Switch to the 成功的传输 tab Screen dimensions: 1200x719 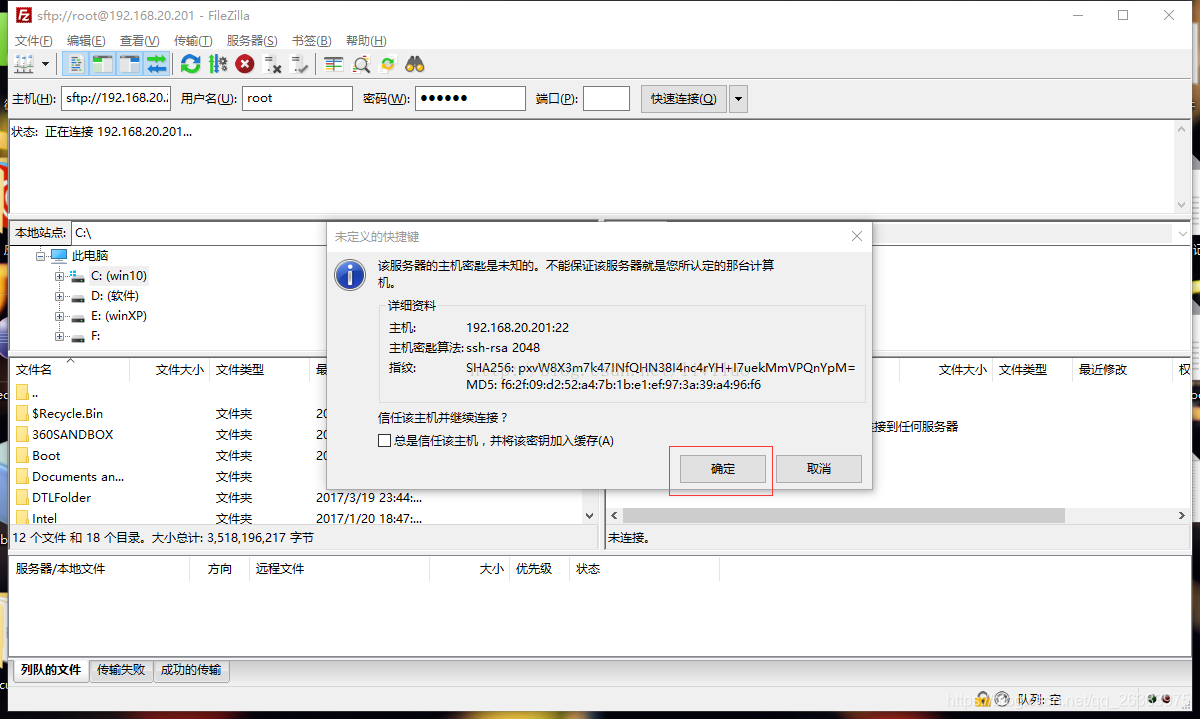(x=191, y=670)
